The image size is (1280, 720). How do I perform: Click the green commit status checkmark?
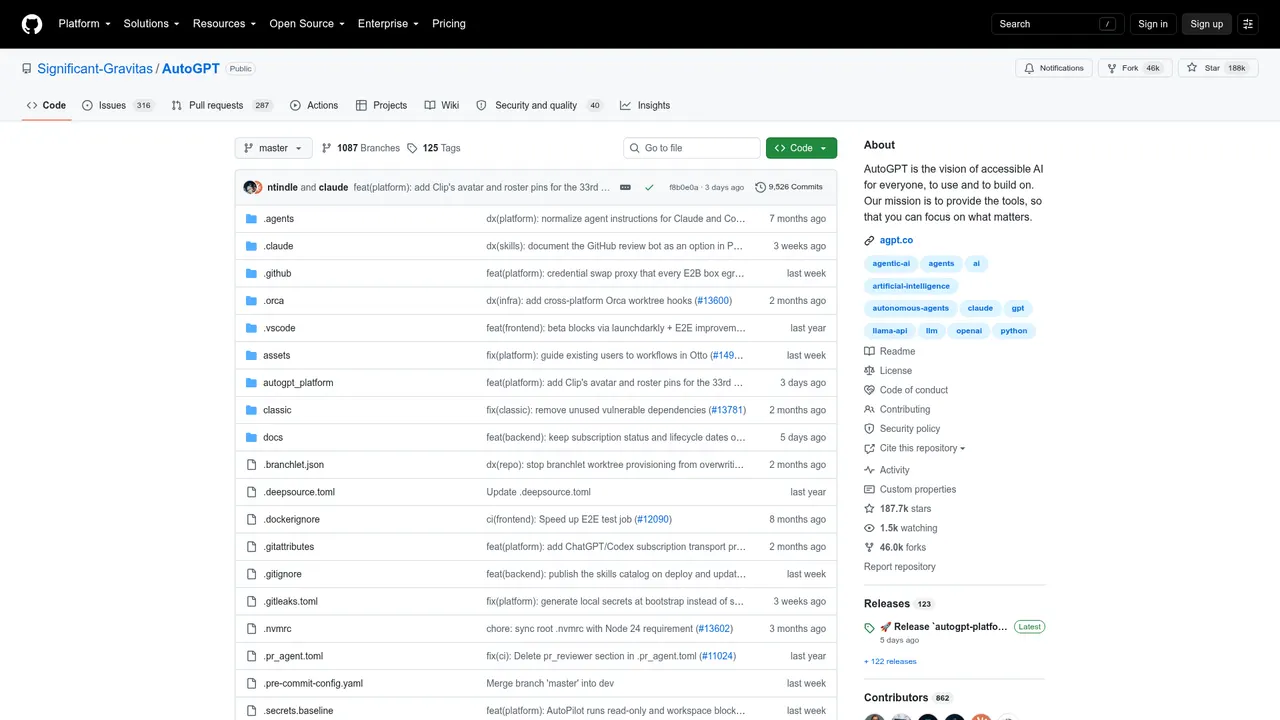[649, 187]
